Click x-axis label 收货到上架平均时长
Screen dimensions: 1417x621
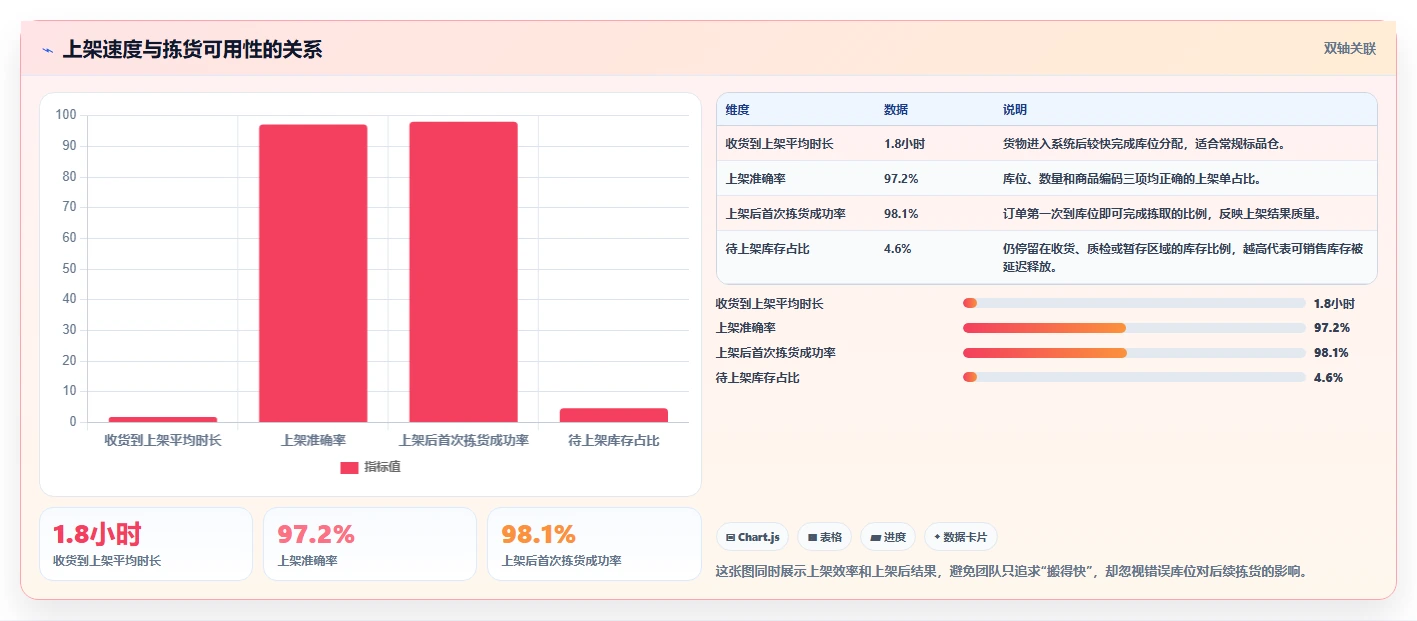[x=163, y=440]
